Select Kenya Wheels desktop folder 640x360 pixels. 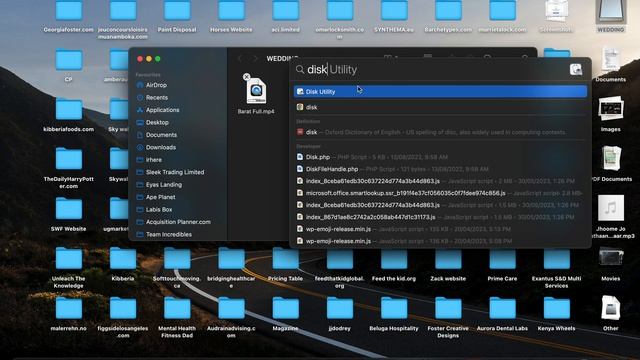click(557, 315)
